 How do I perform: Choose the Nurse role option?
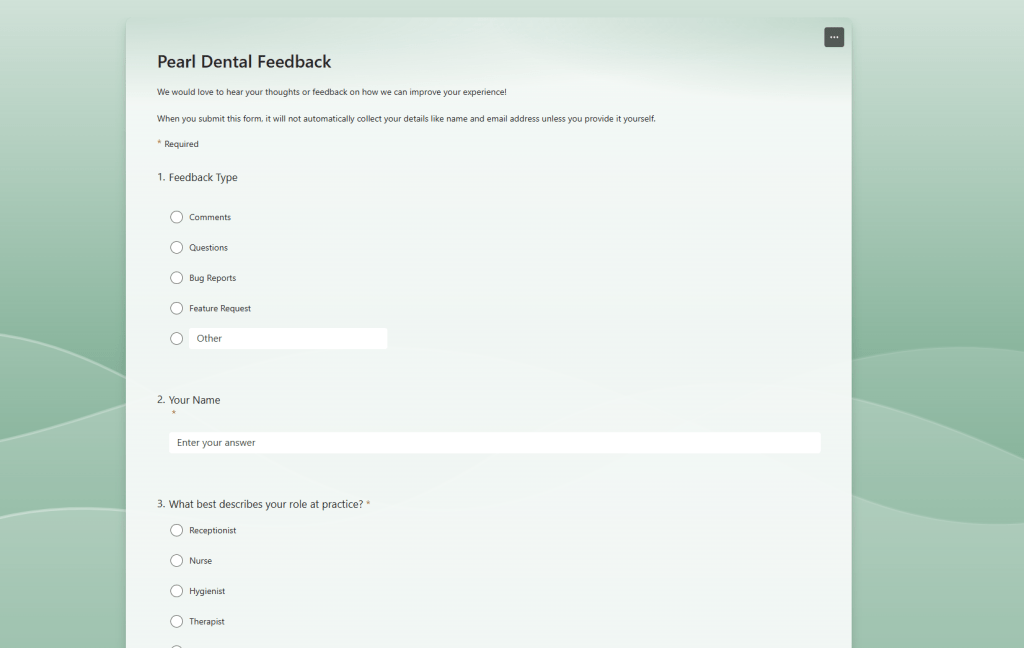[177, 561]
